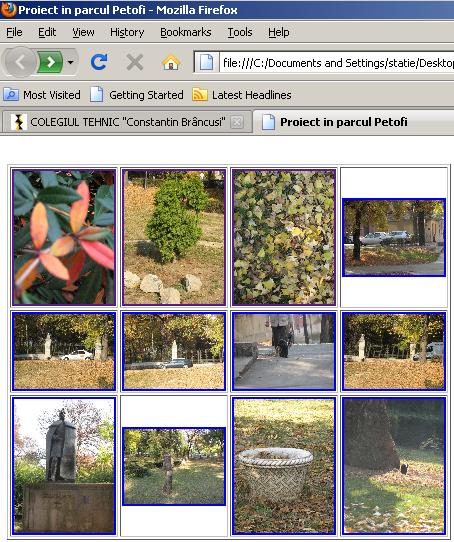Click the Firefox logo in title bar
Image resolution: width=454 pixels, height=542 pixels.
8,9
